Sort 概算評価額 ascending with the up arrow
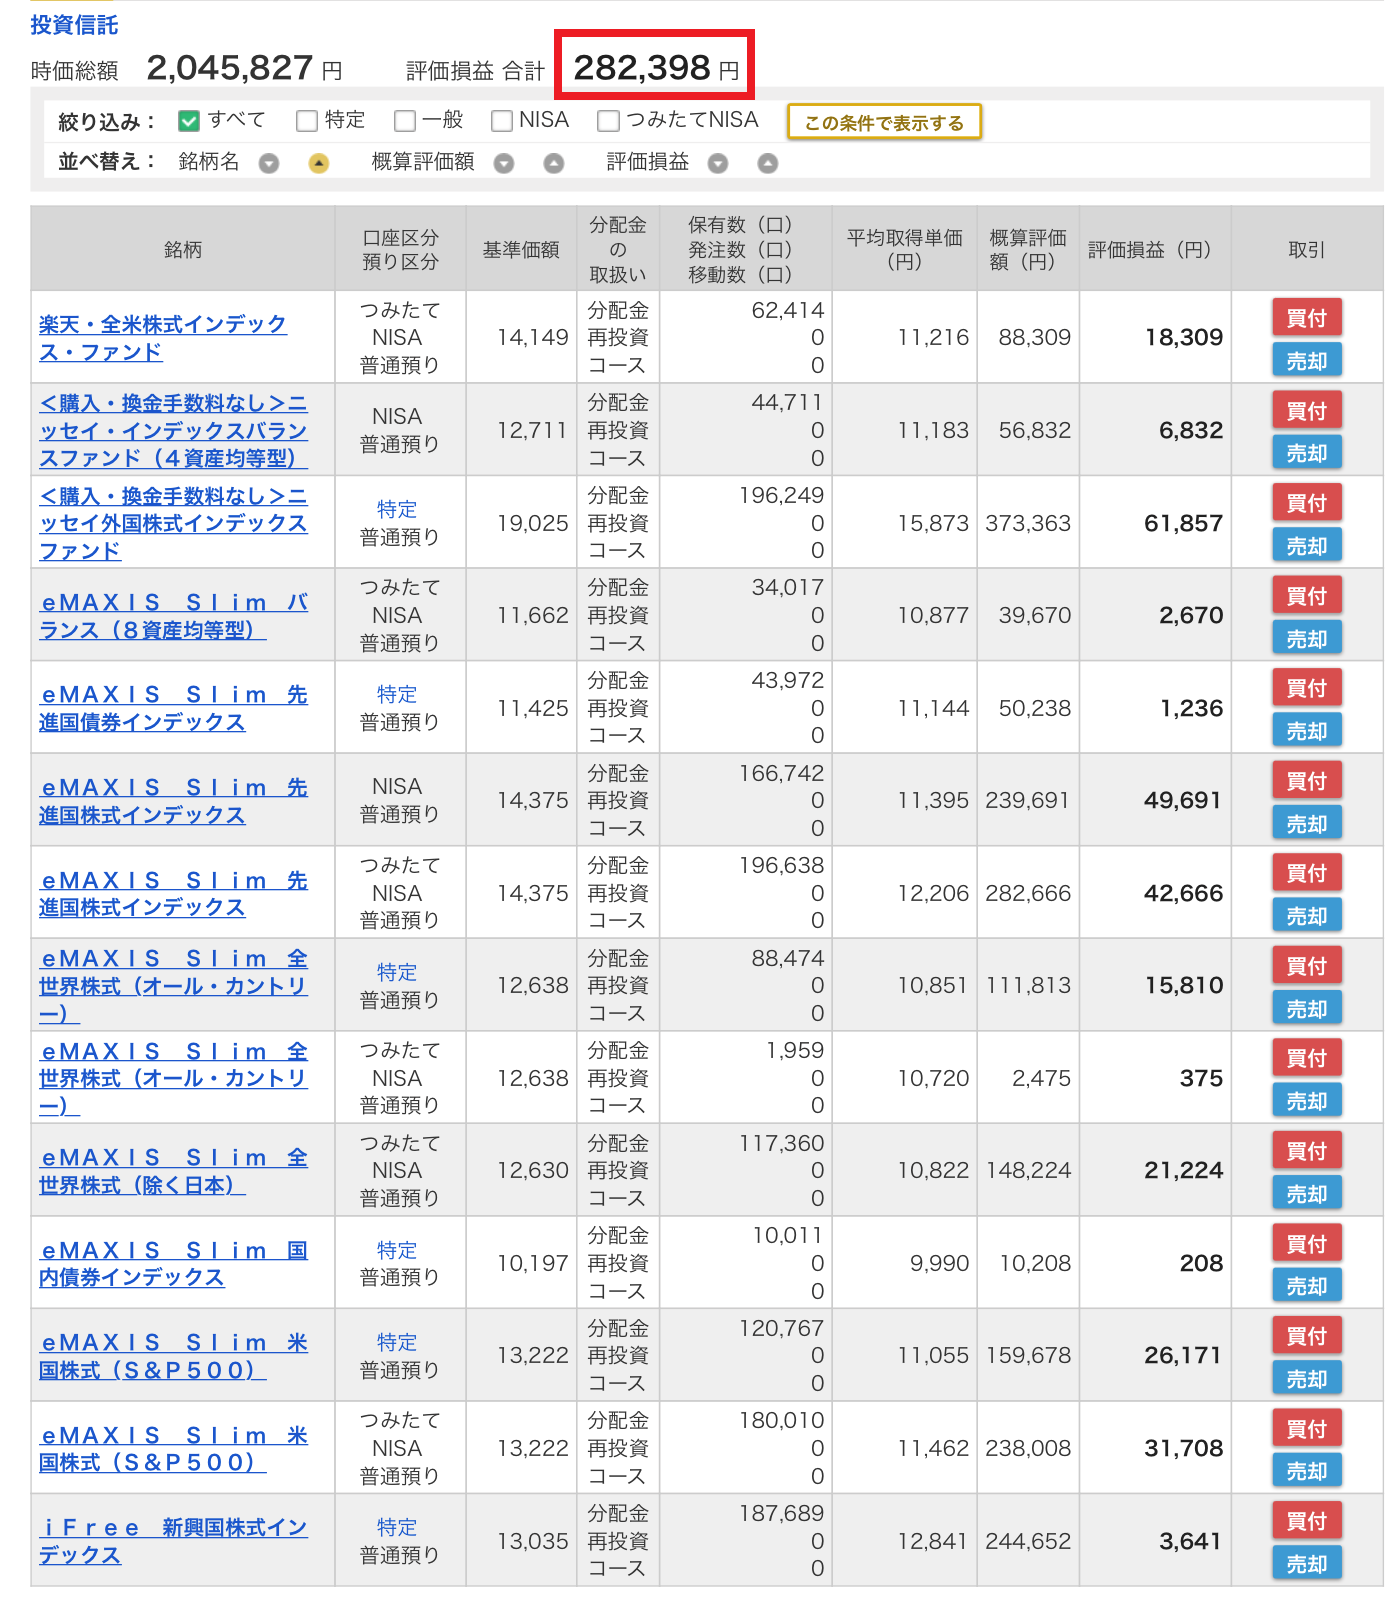 click(553, 163)
